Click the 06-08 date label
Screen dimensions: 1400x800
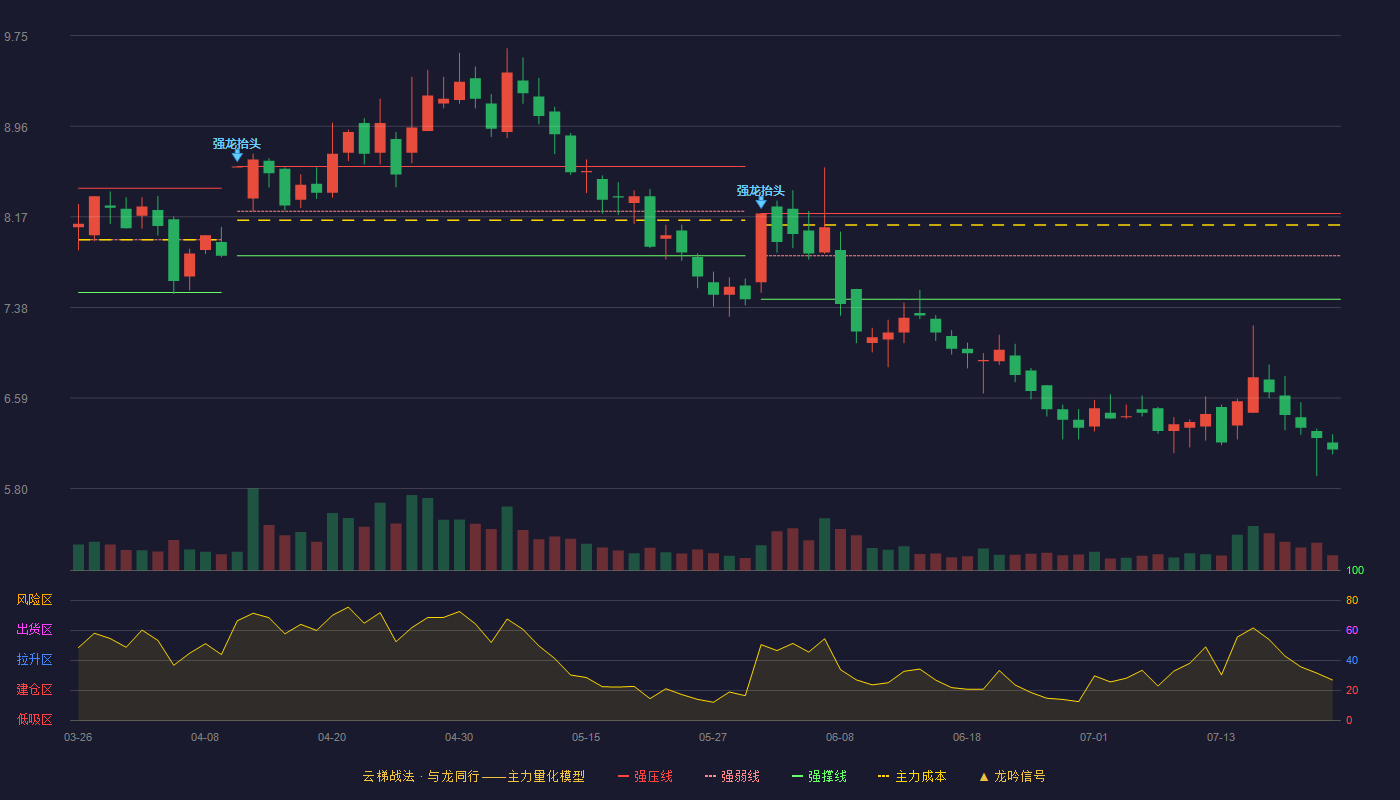coord(840,737)
